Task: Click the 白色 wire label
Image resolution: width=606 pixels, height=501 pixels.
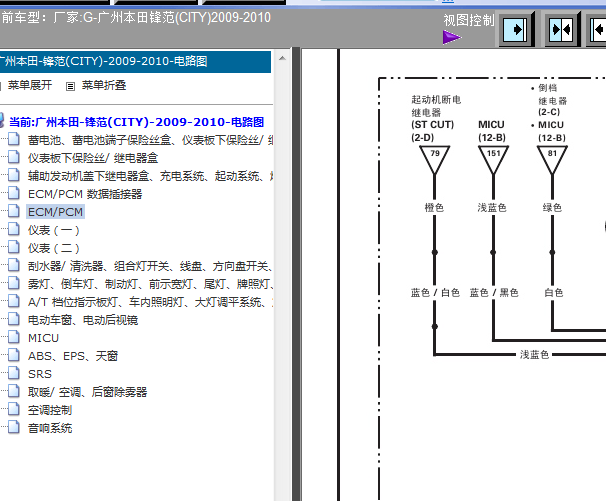Action: pyautogui.click(x=553, y=293)
